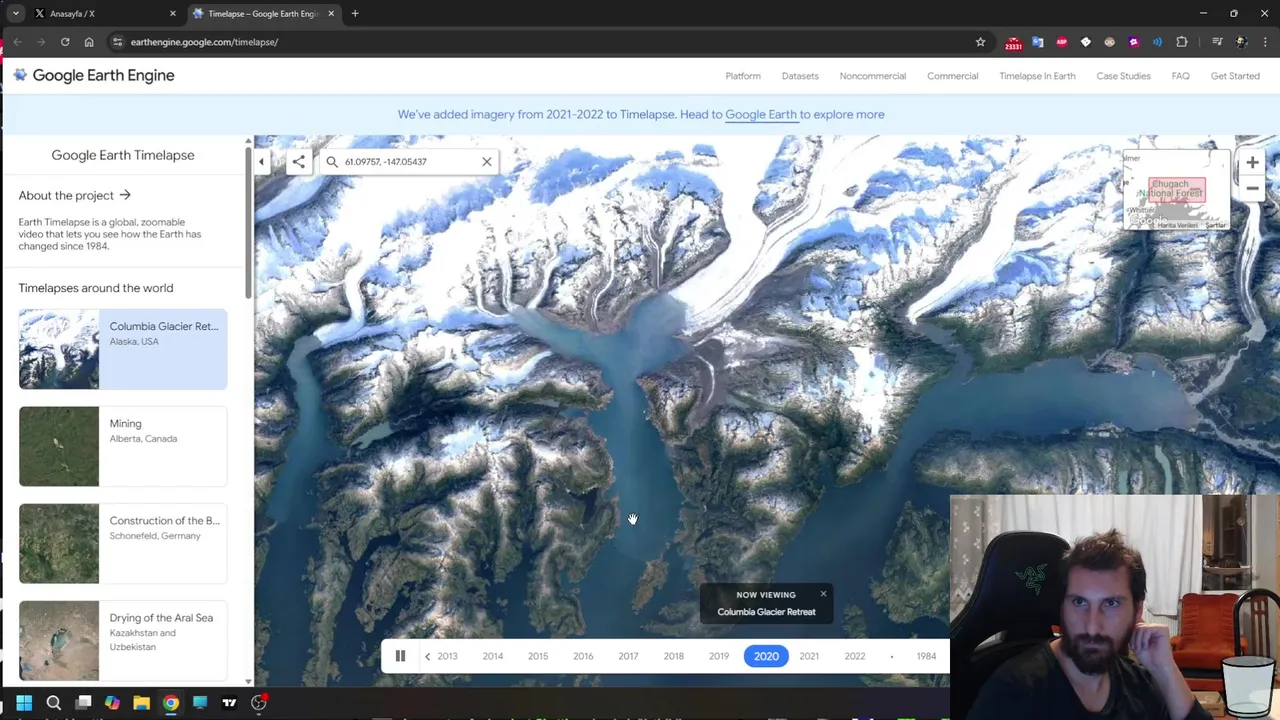The image size is (1280, 720).
Task: Open the Platform nav menu
Action: click(x=743, y=76)
